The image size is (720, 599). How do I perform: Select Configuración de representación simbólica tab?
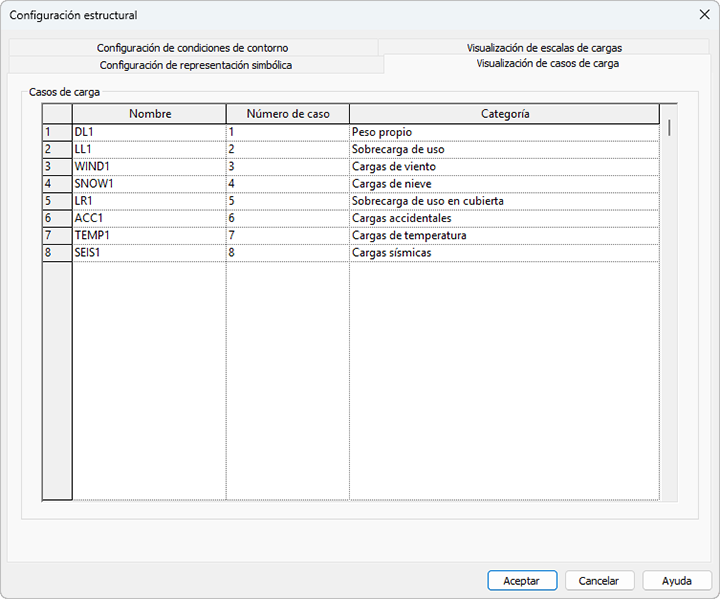pyautogui.click(x=196, y=65)
